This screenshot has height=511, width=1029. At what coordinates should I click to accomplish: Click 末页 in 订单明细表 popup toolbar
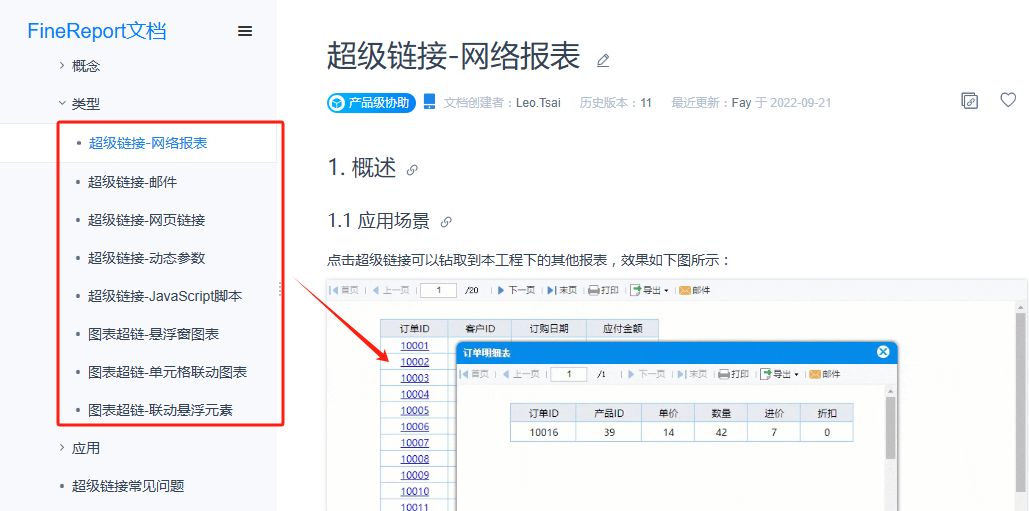click(x=692, y=374)
